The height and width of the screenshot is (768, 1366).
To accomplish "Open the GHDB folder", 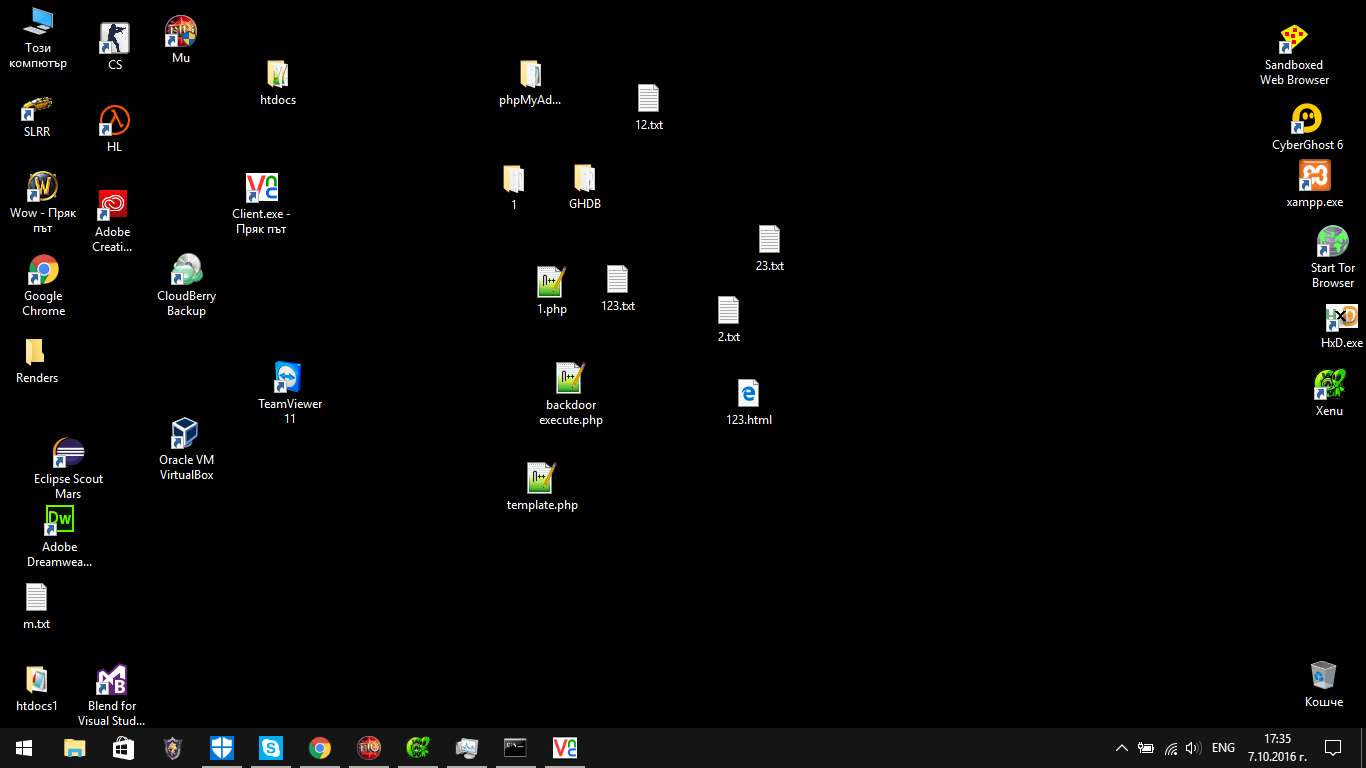I will [x=585, y=187].
